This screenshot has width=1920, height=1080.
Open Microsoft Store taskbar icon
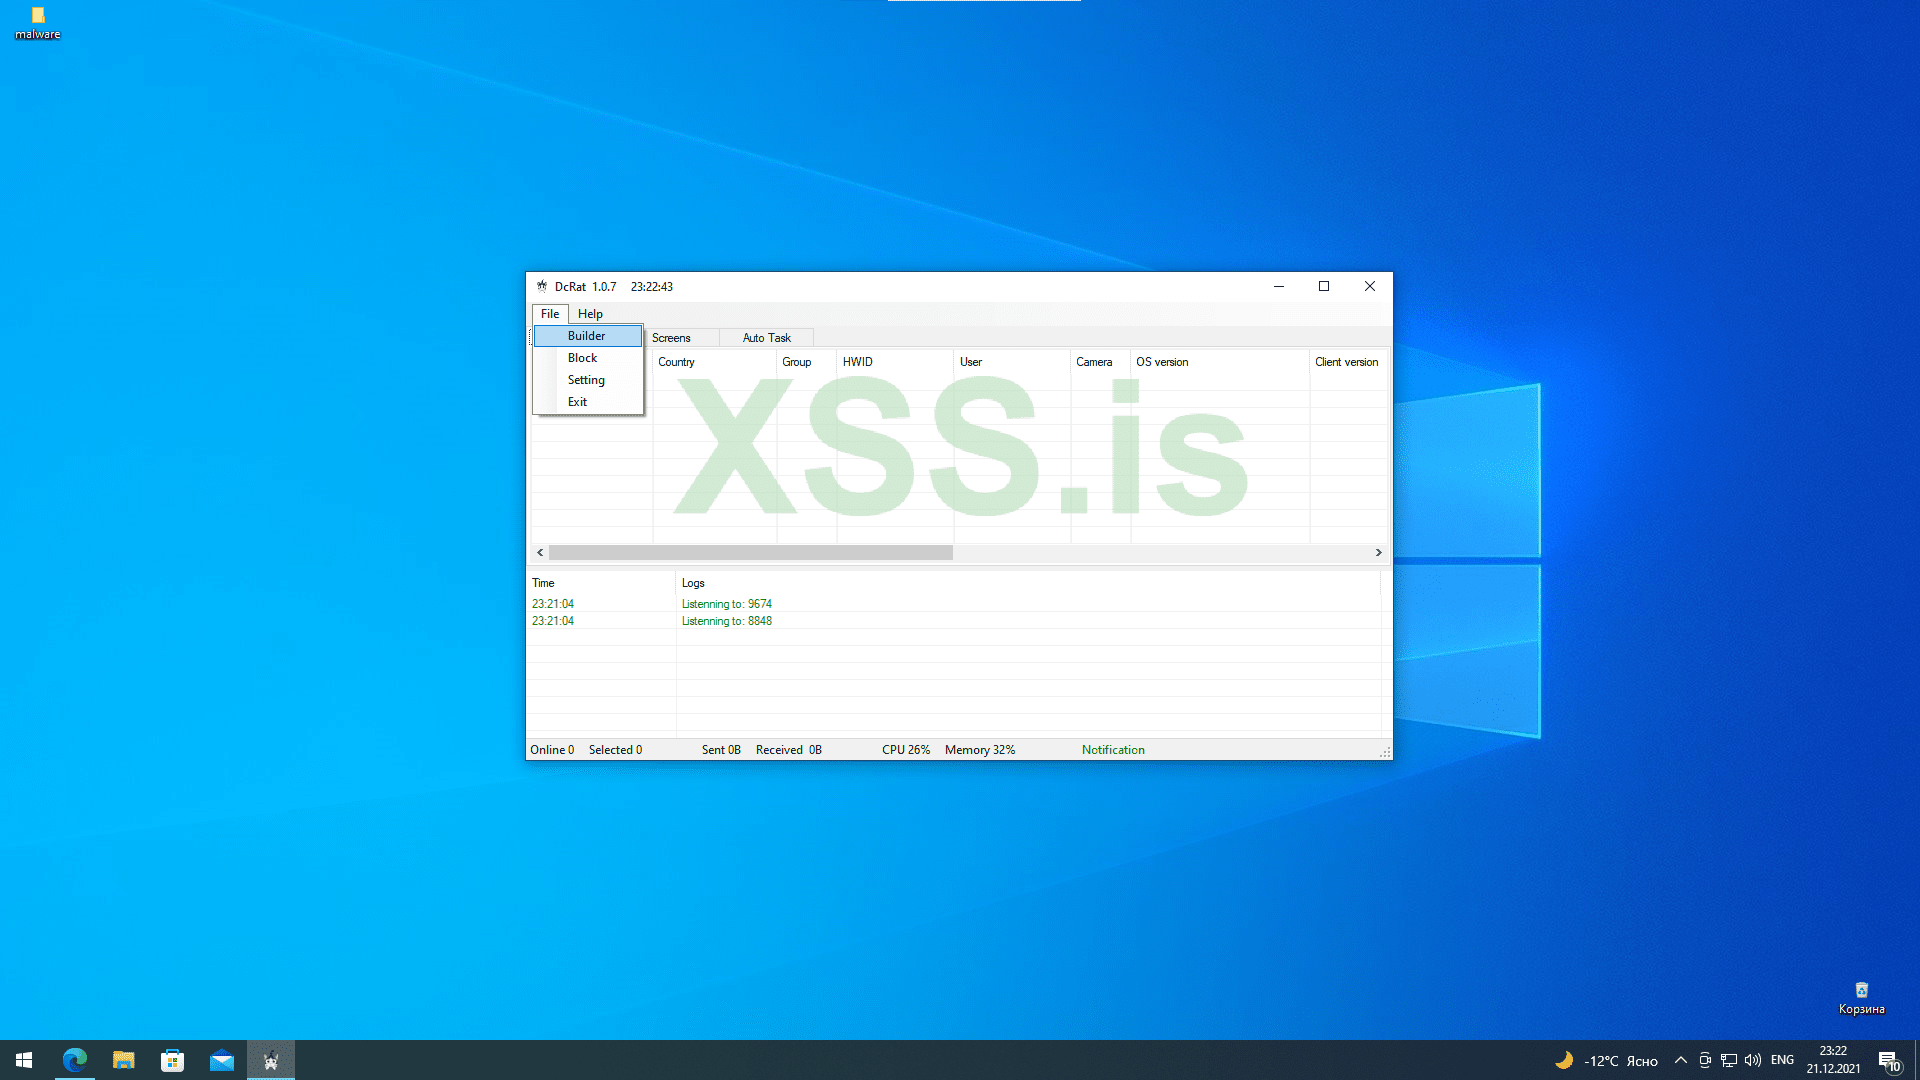(x=172, y=1060)
